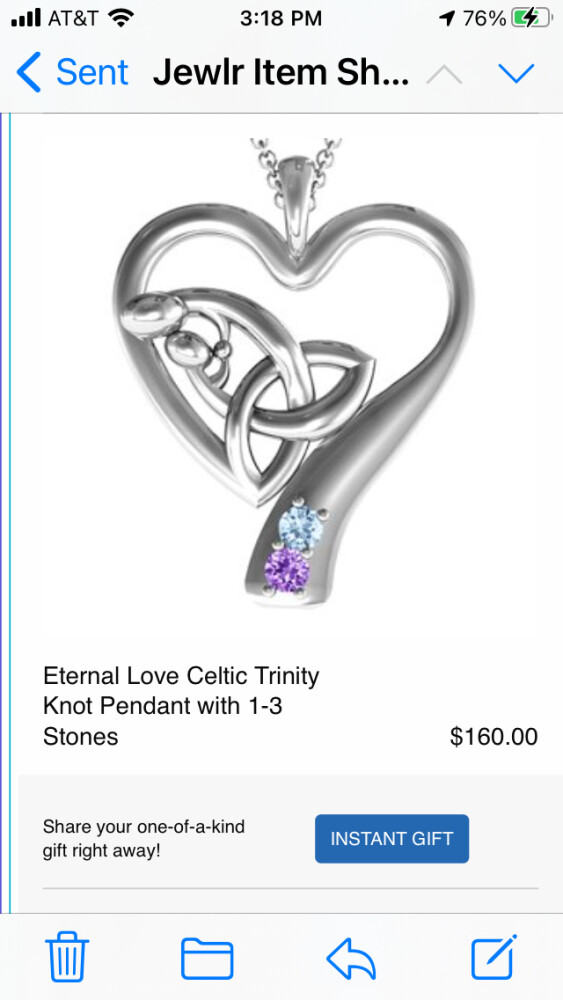Image resolution: width=563 pixels, height=1000 pixels.
Task: Tap the $160.00 price
Action: pyautogui.click(x=494, y=737)
